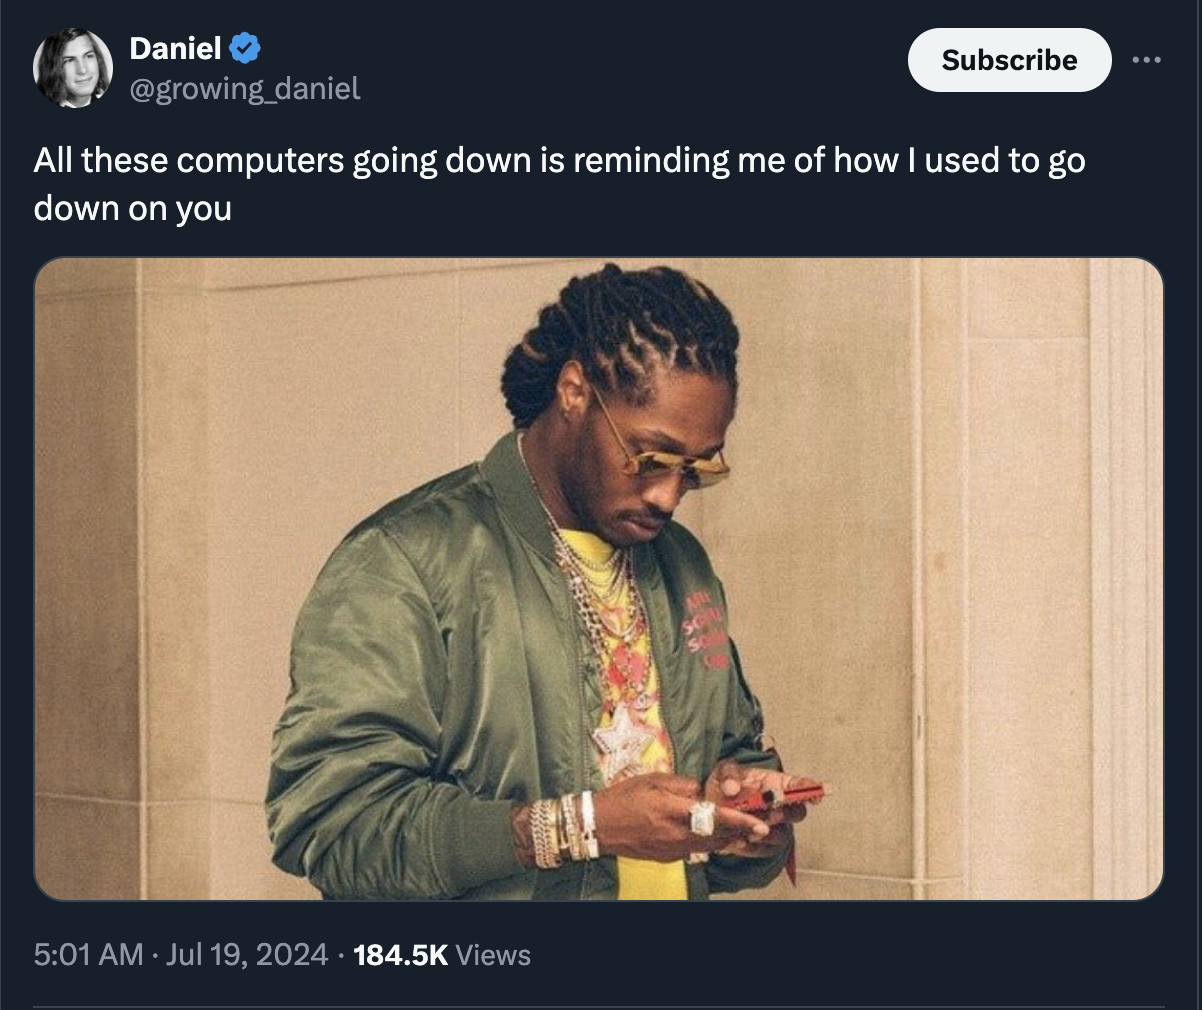The image size is (1202, 1010).
Task: Open the 184.5K view count
Action: [x=401, y=955]
